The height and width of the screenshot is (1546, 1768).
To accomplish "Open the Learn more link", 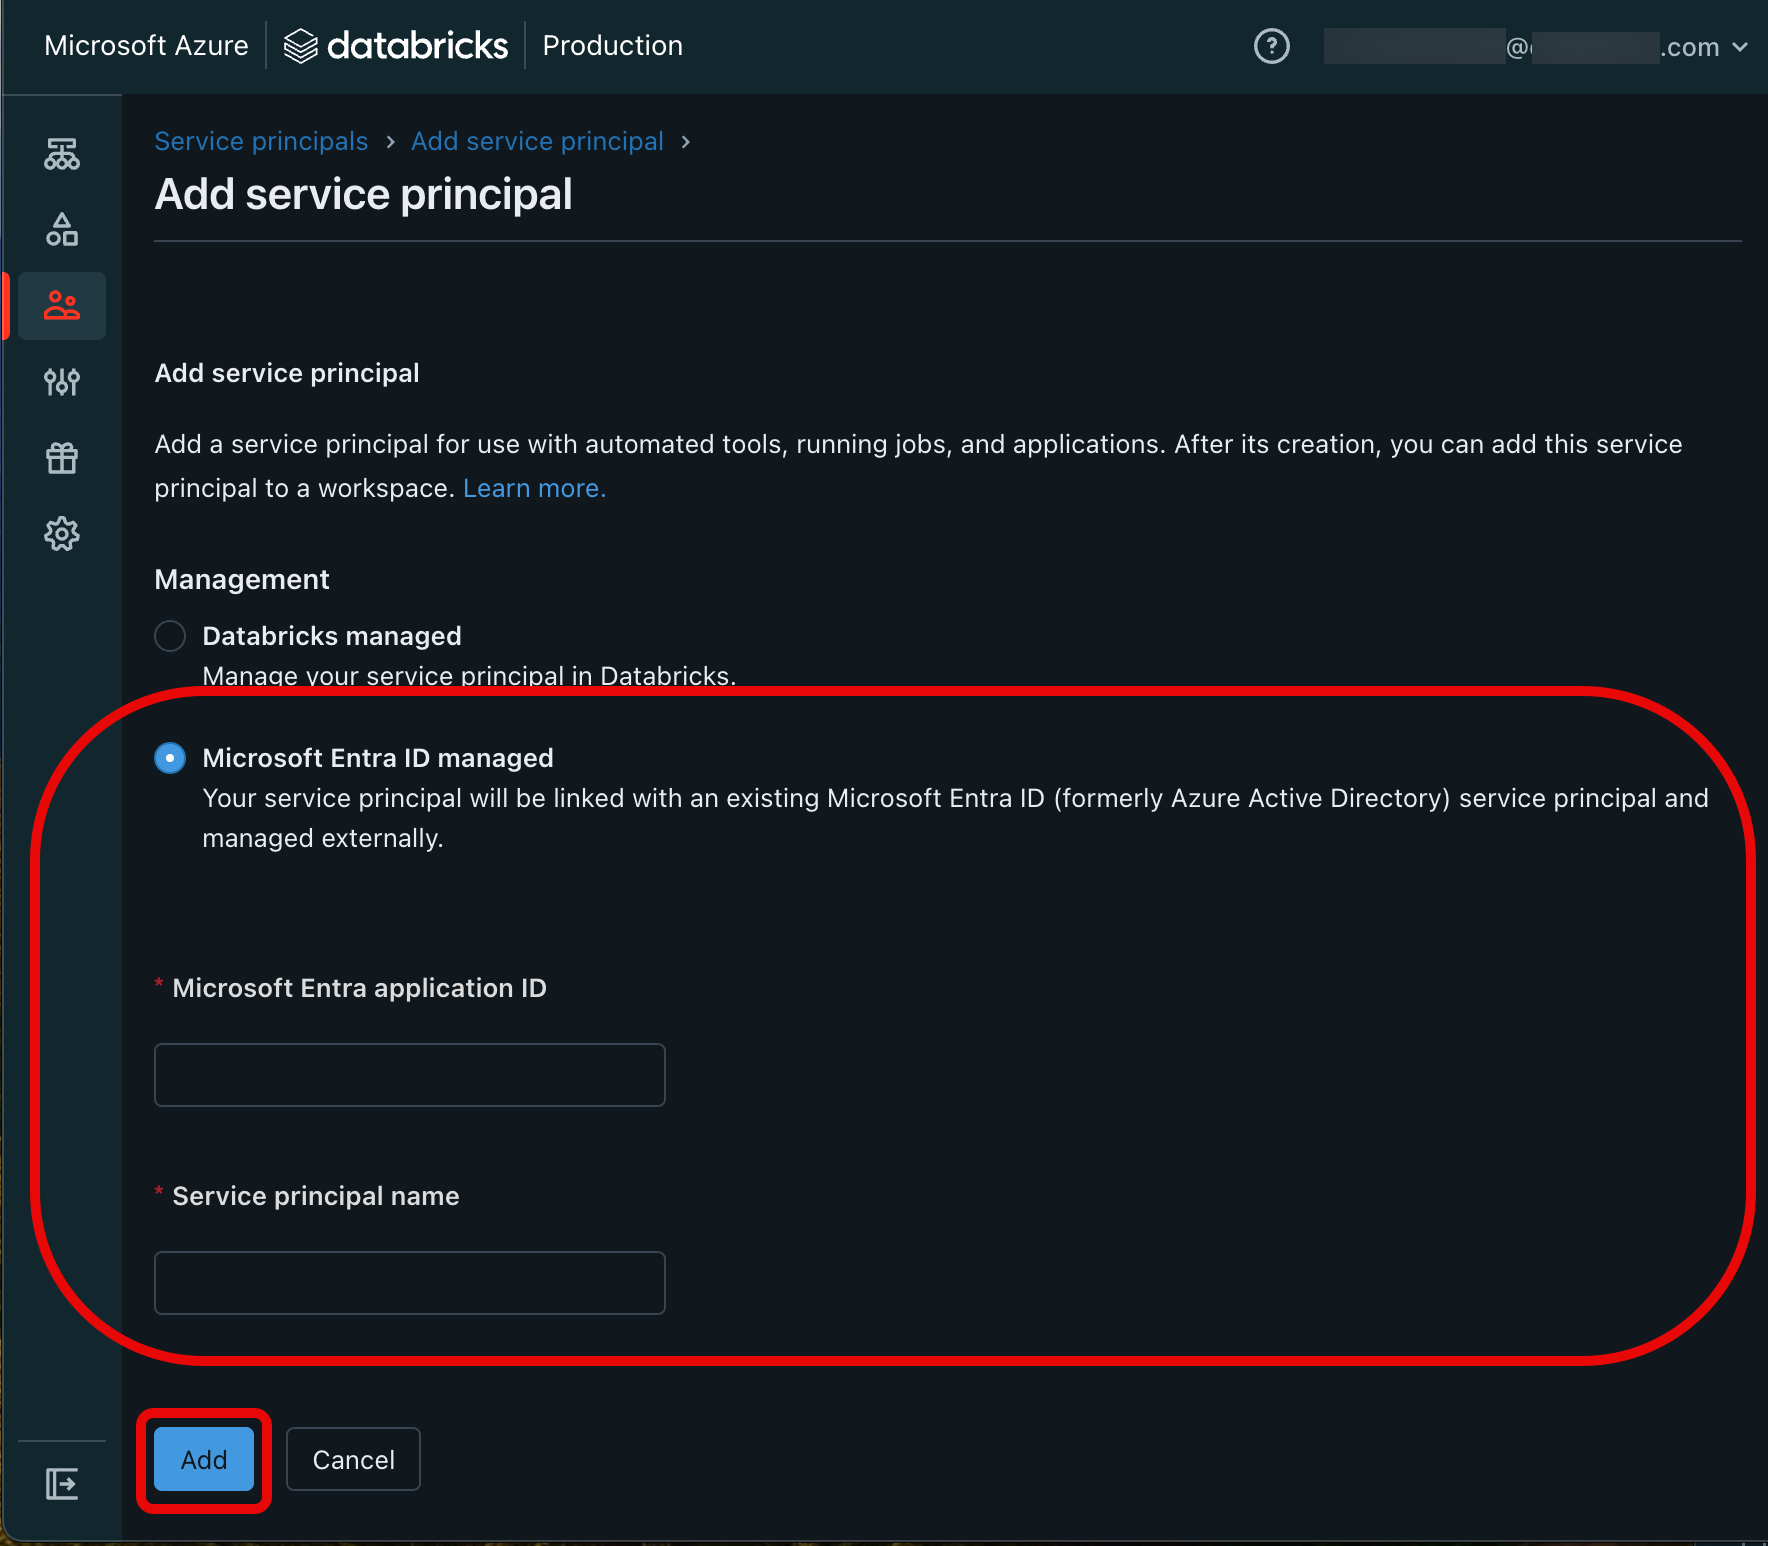I will (x=535, y=488).
